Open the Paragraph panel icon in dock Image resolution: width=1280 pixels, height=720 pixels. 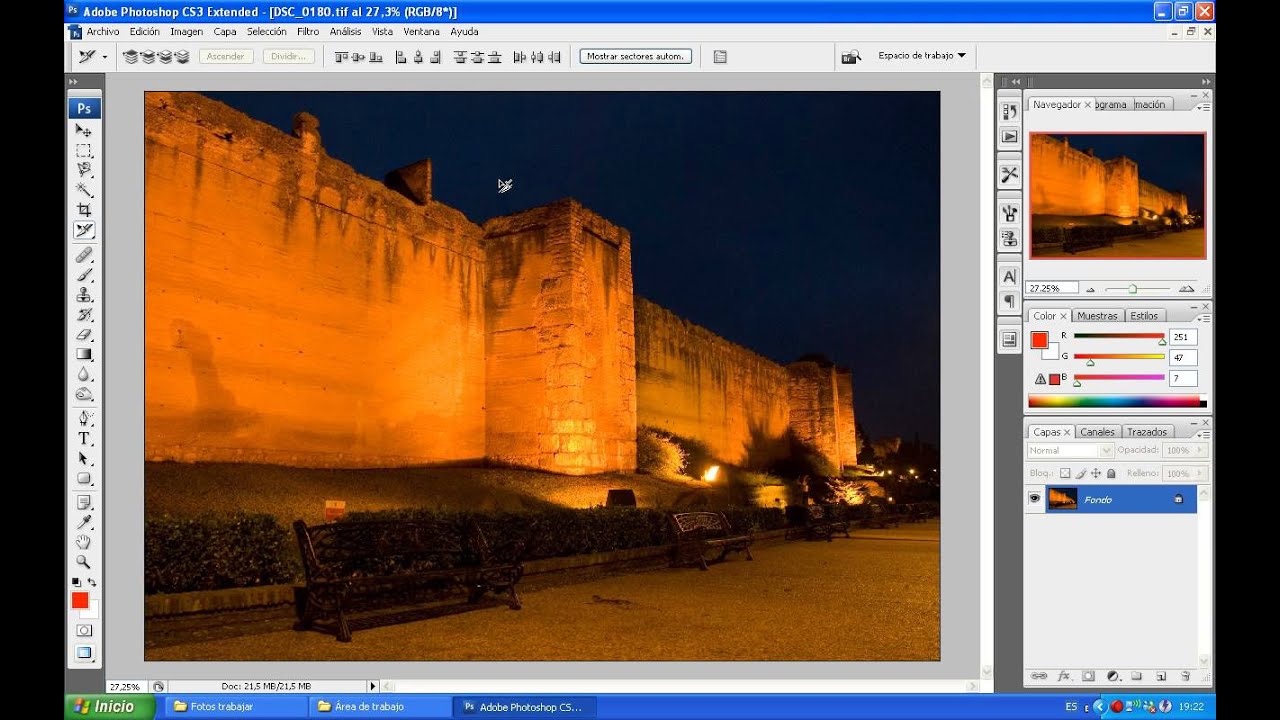(1009, 301)
